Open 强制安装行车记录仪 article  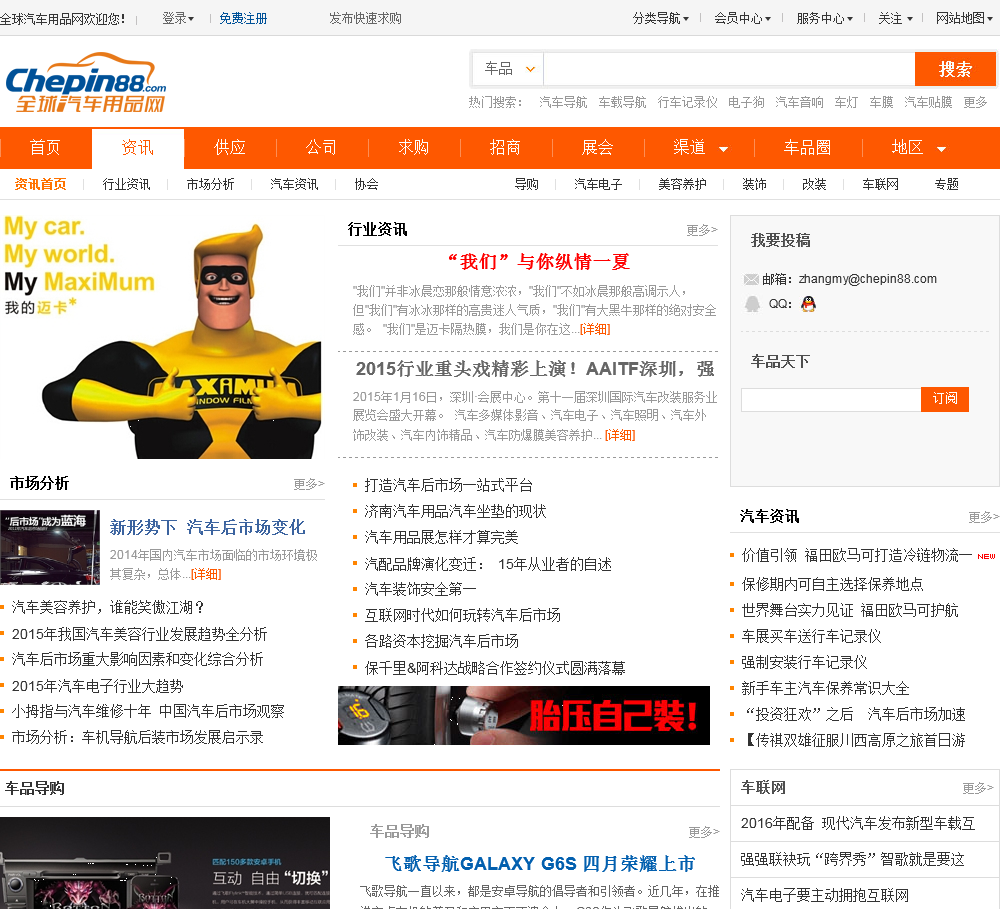[804, 662]
